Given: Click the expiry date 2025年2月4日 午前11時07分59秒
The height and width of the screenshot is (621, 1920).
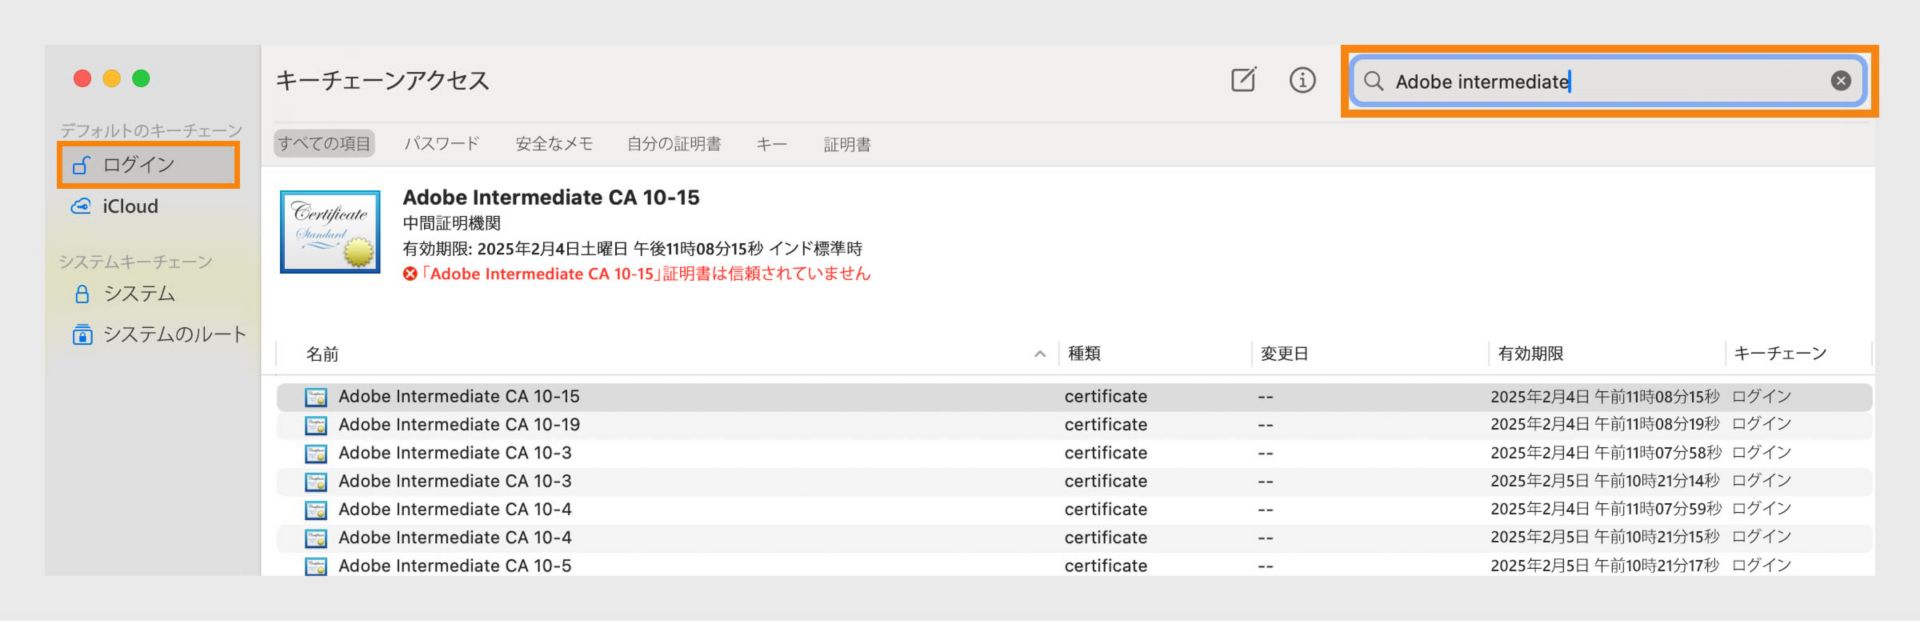Looking at the screenshot, I should pyautogui.click(x=1606, y=509).
